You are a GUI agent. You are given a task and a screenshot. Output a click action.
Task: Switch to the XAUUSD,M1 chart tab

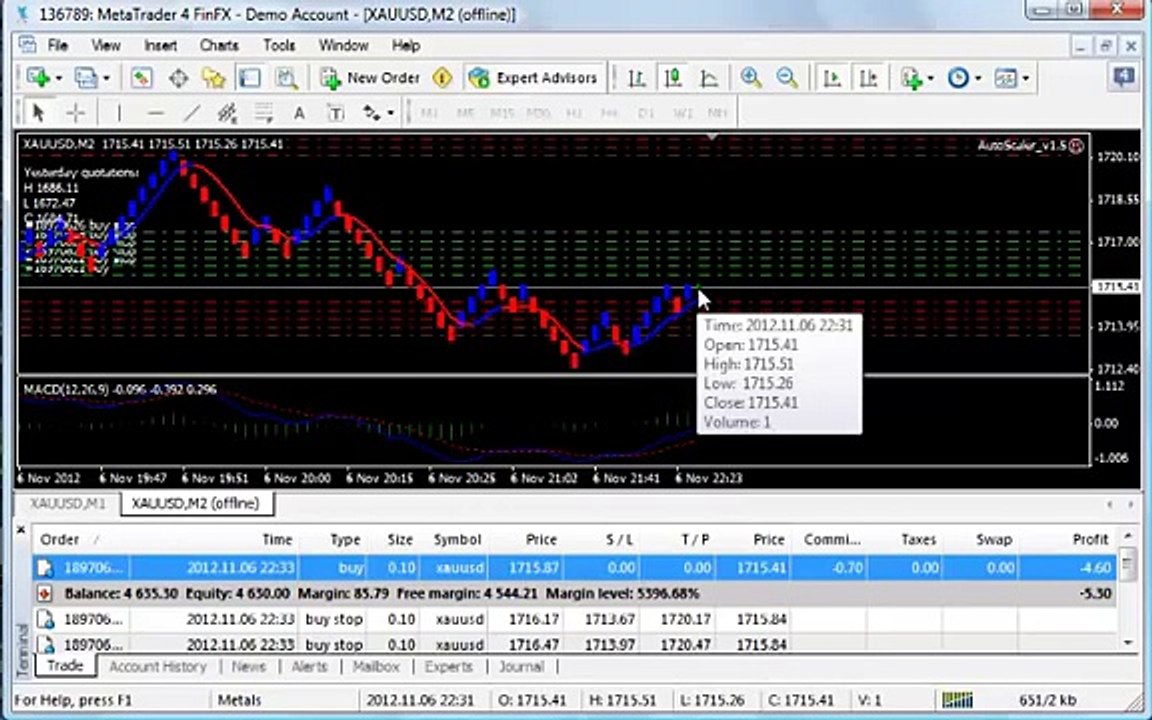(68, 503)
